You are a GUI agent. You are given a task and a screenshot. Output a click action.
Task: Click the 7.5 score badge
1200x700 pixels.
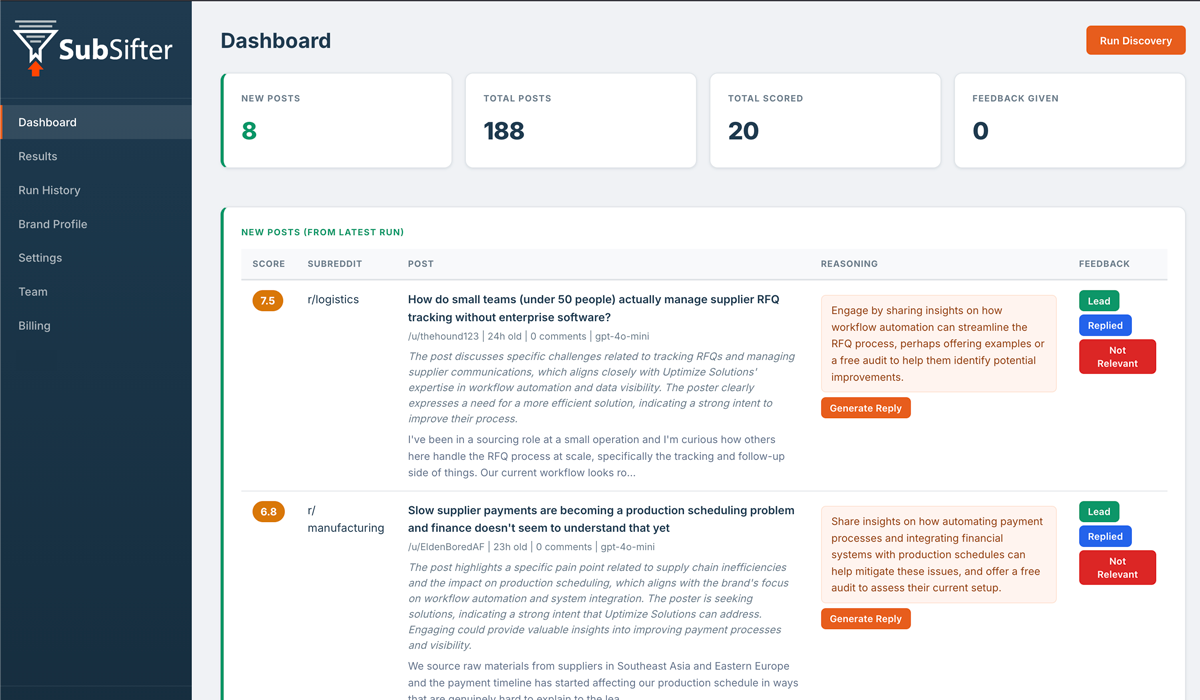click(x=268, y=300)
